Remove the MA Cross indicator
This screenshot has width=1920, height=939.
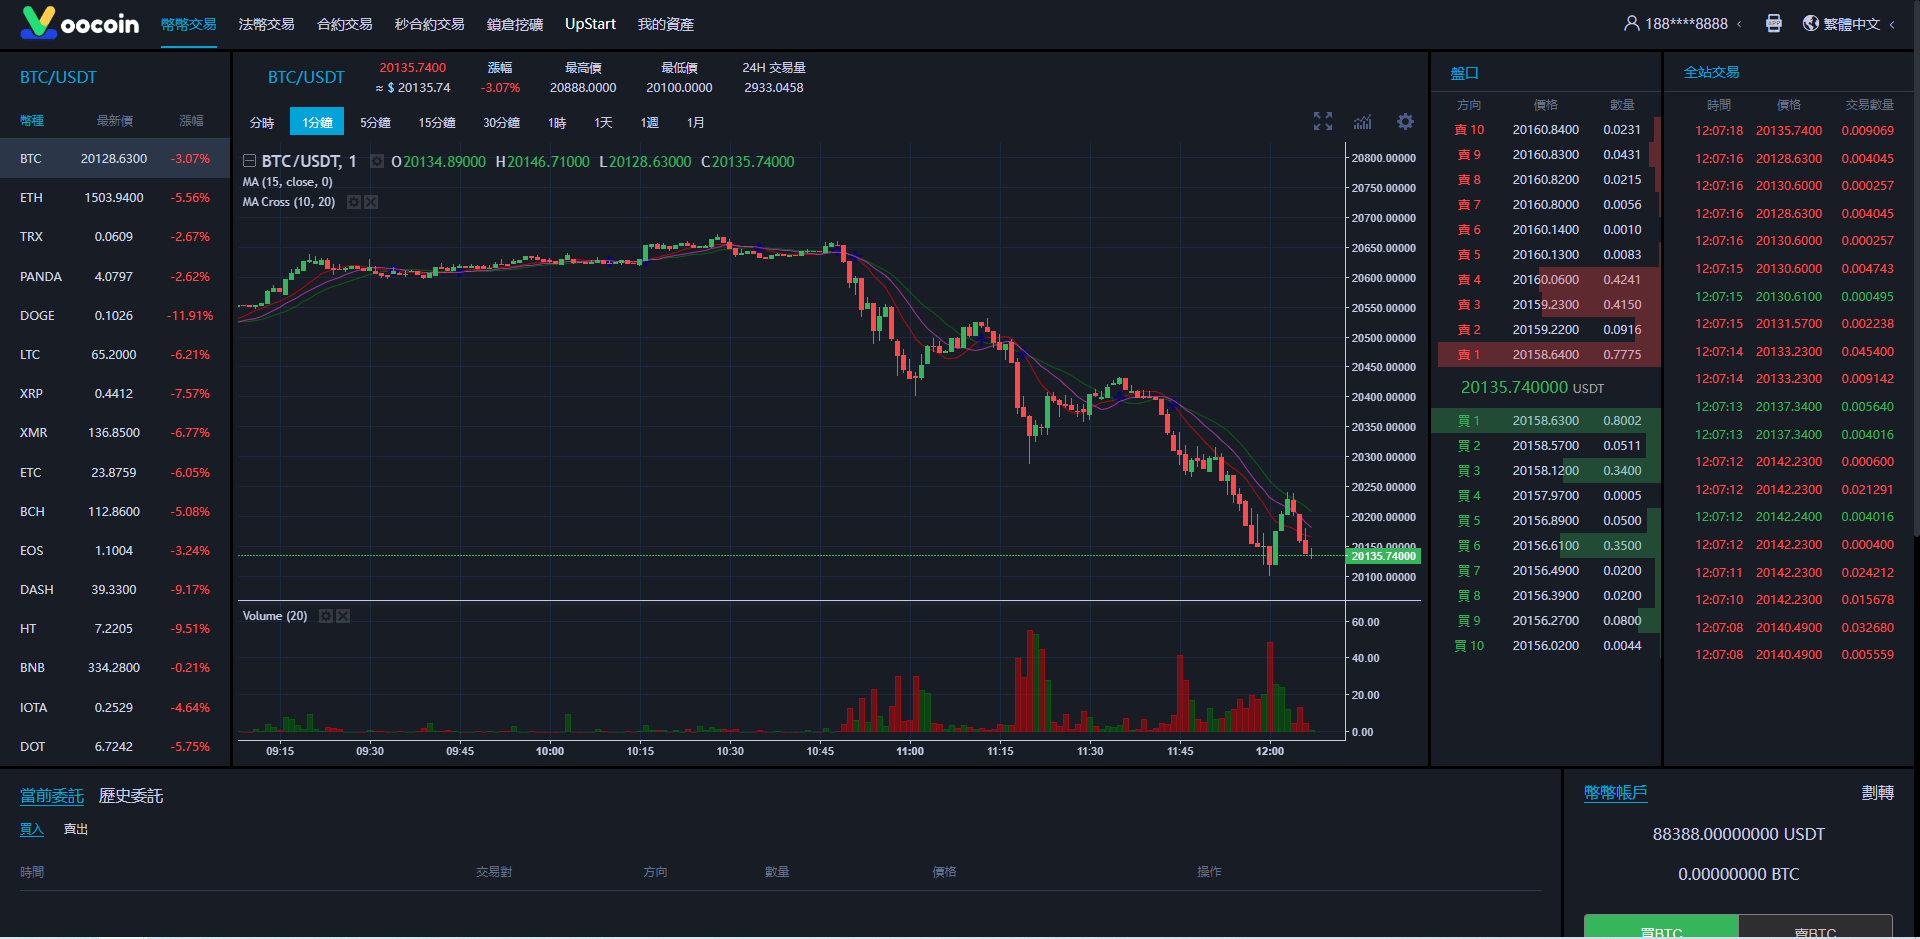[x=371, y=202]
